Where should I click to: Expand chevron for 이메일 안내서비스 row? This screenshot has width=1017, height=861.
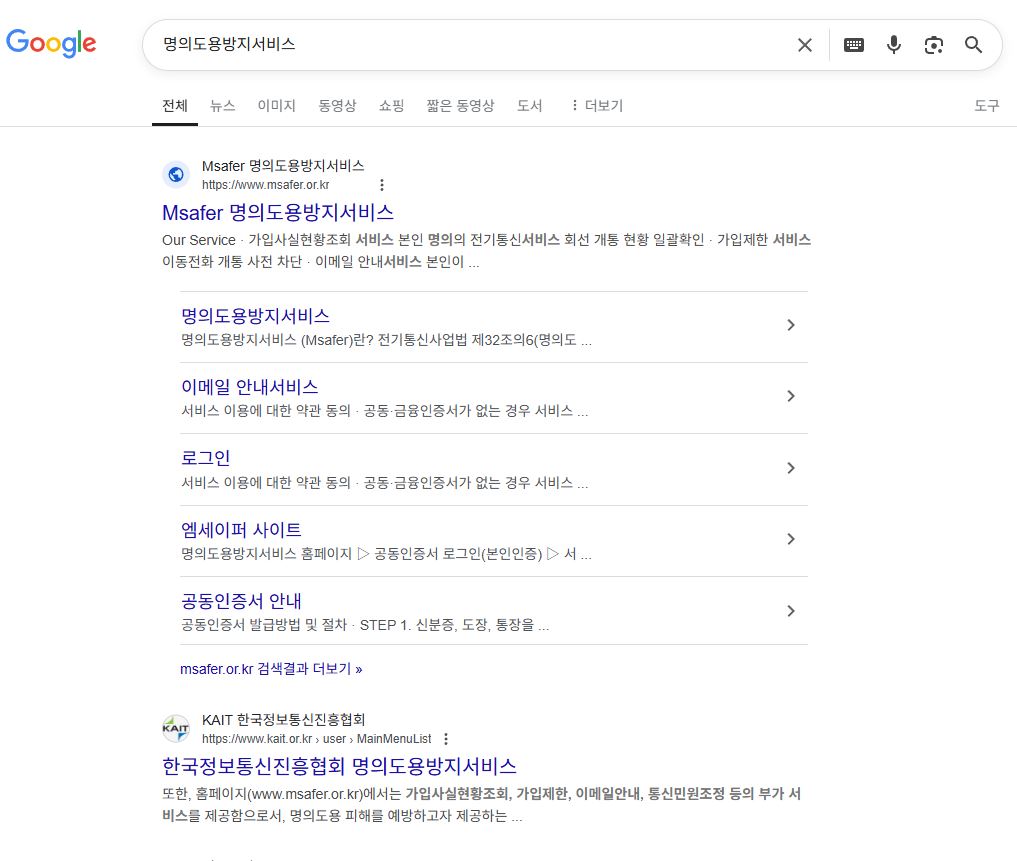pos(791,396)
